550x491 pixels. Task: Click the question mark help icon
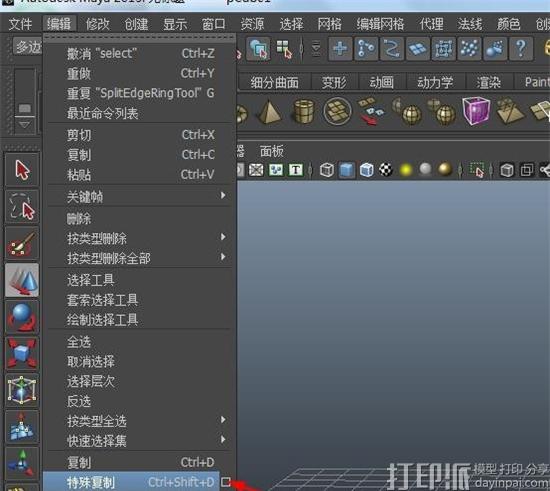521,48
